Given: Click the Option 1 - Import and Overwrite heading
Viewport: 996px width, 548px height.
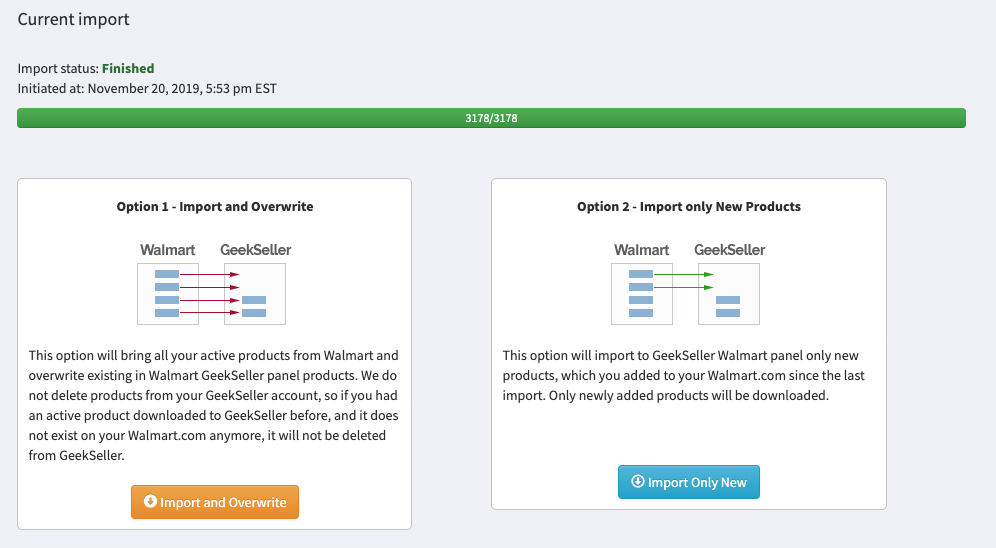Looking at the screenshot, I should [215, 206].
